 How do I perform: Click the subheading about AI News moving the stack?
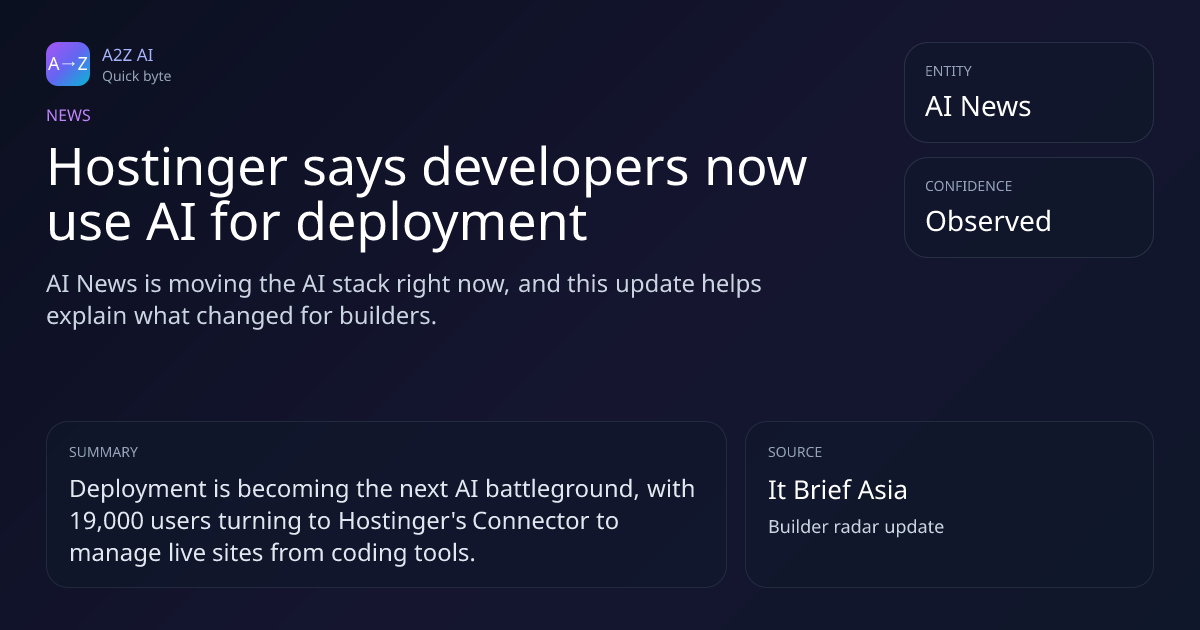[404, 300]
